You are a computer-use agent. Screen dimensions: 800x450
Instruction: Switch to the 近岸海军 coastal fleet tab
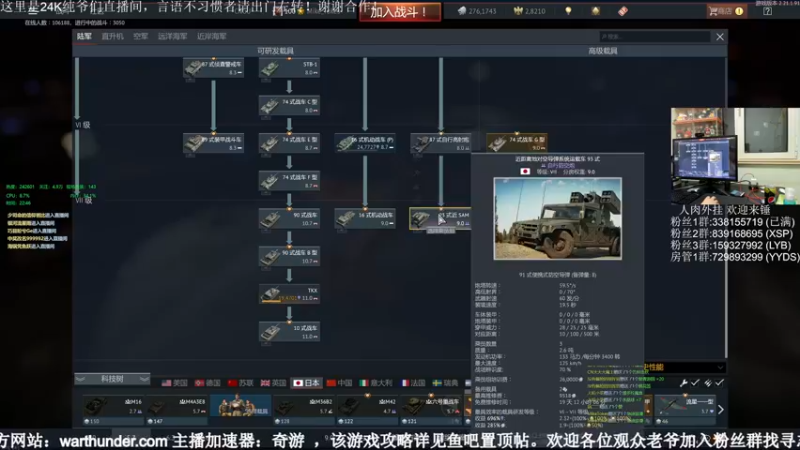pyautogui.click(x=212, y=36)
